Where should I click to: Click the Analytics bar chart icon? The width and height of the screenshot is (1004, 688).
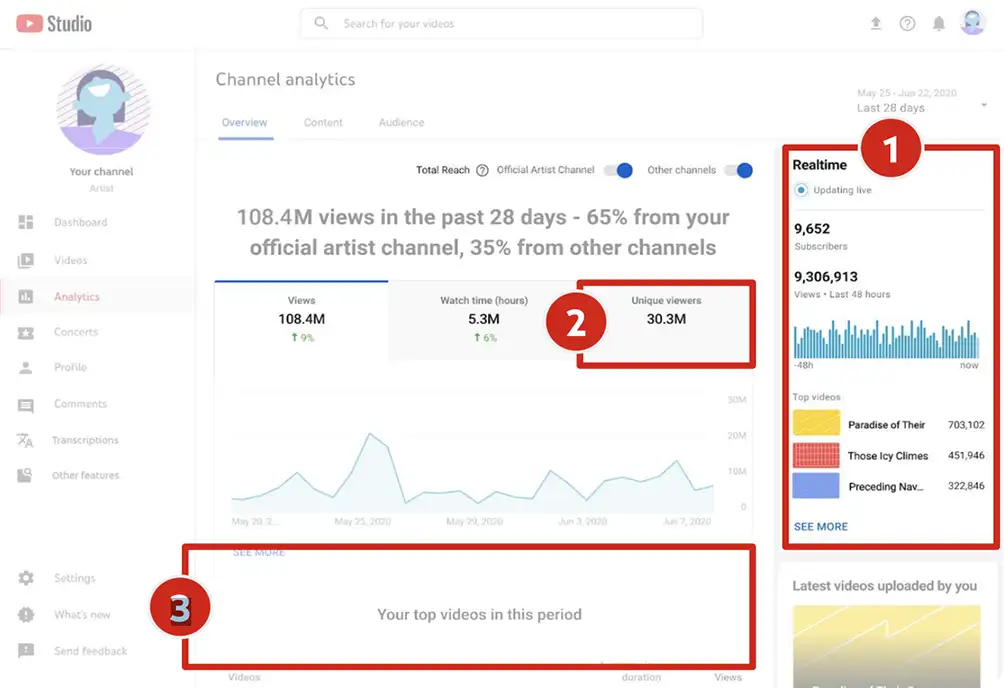click(26, 297)
